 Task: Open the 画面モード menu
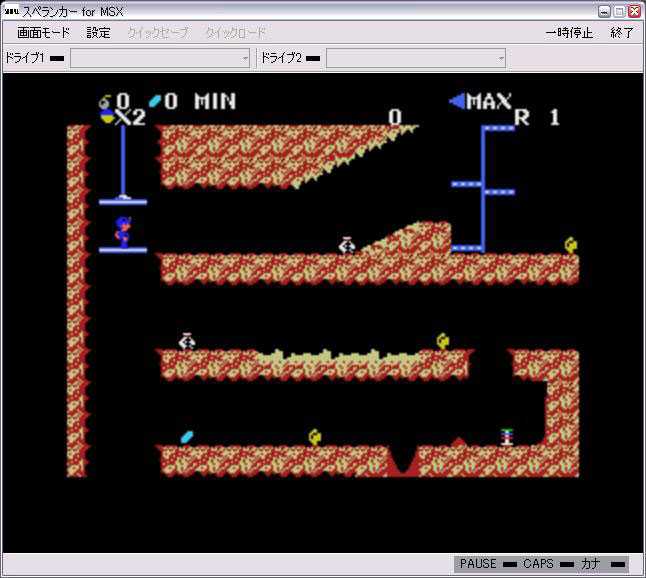click(43, 33)
